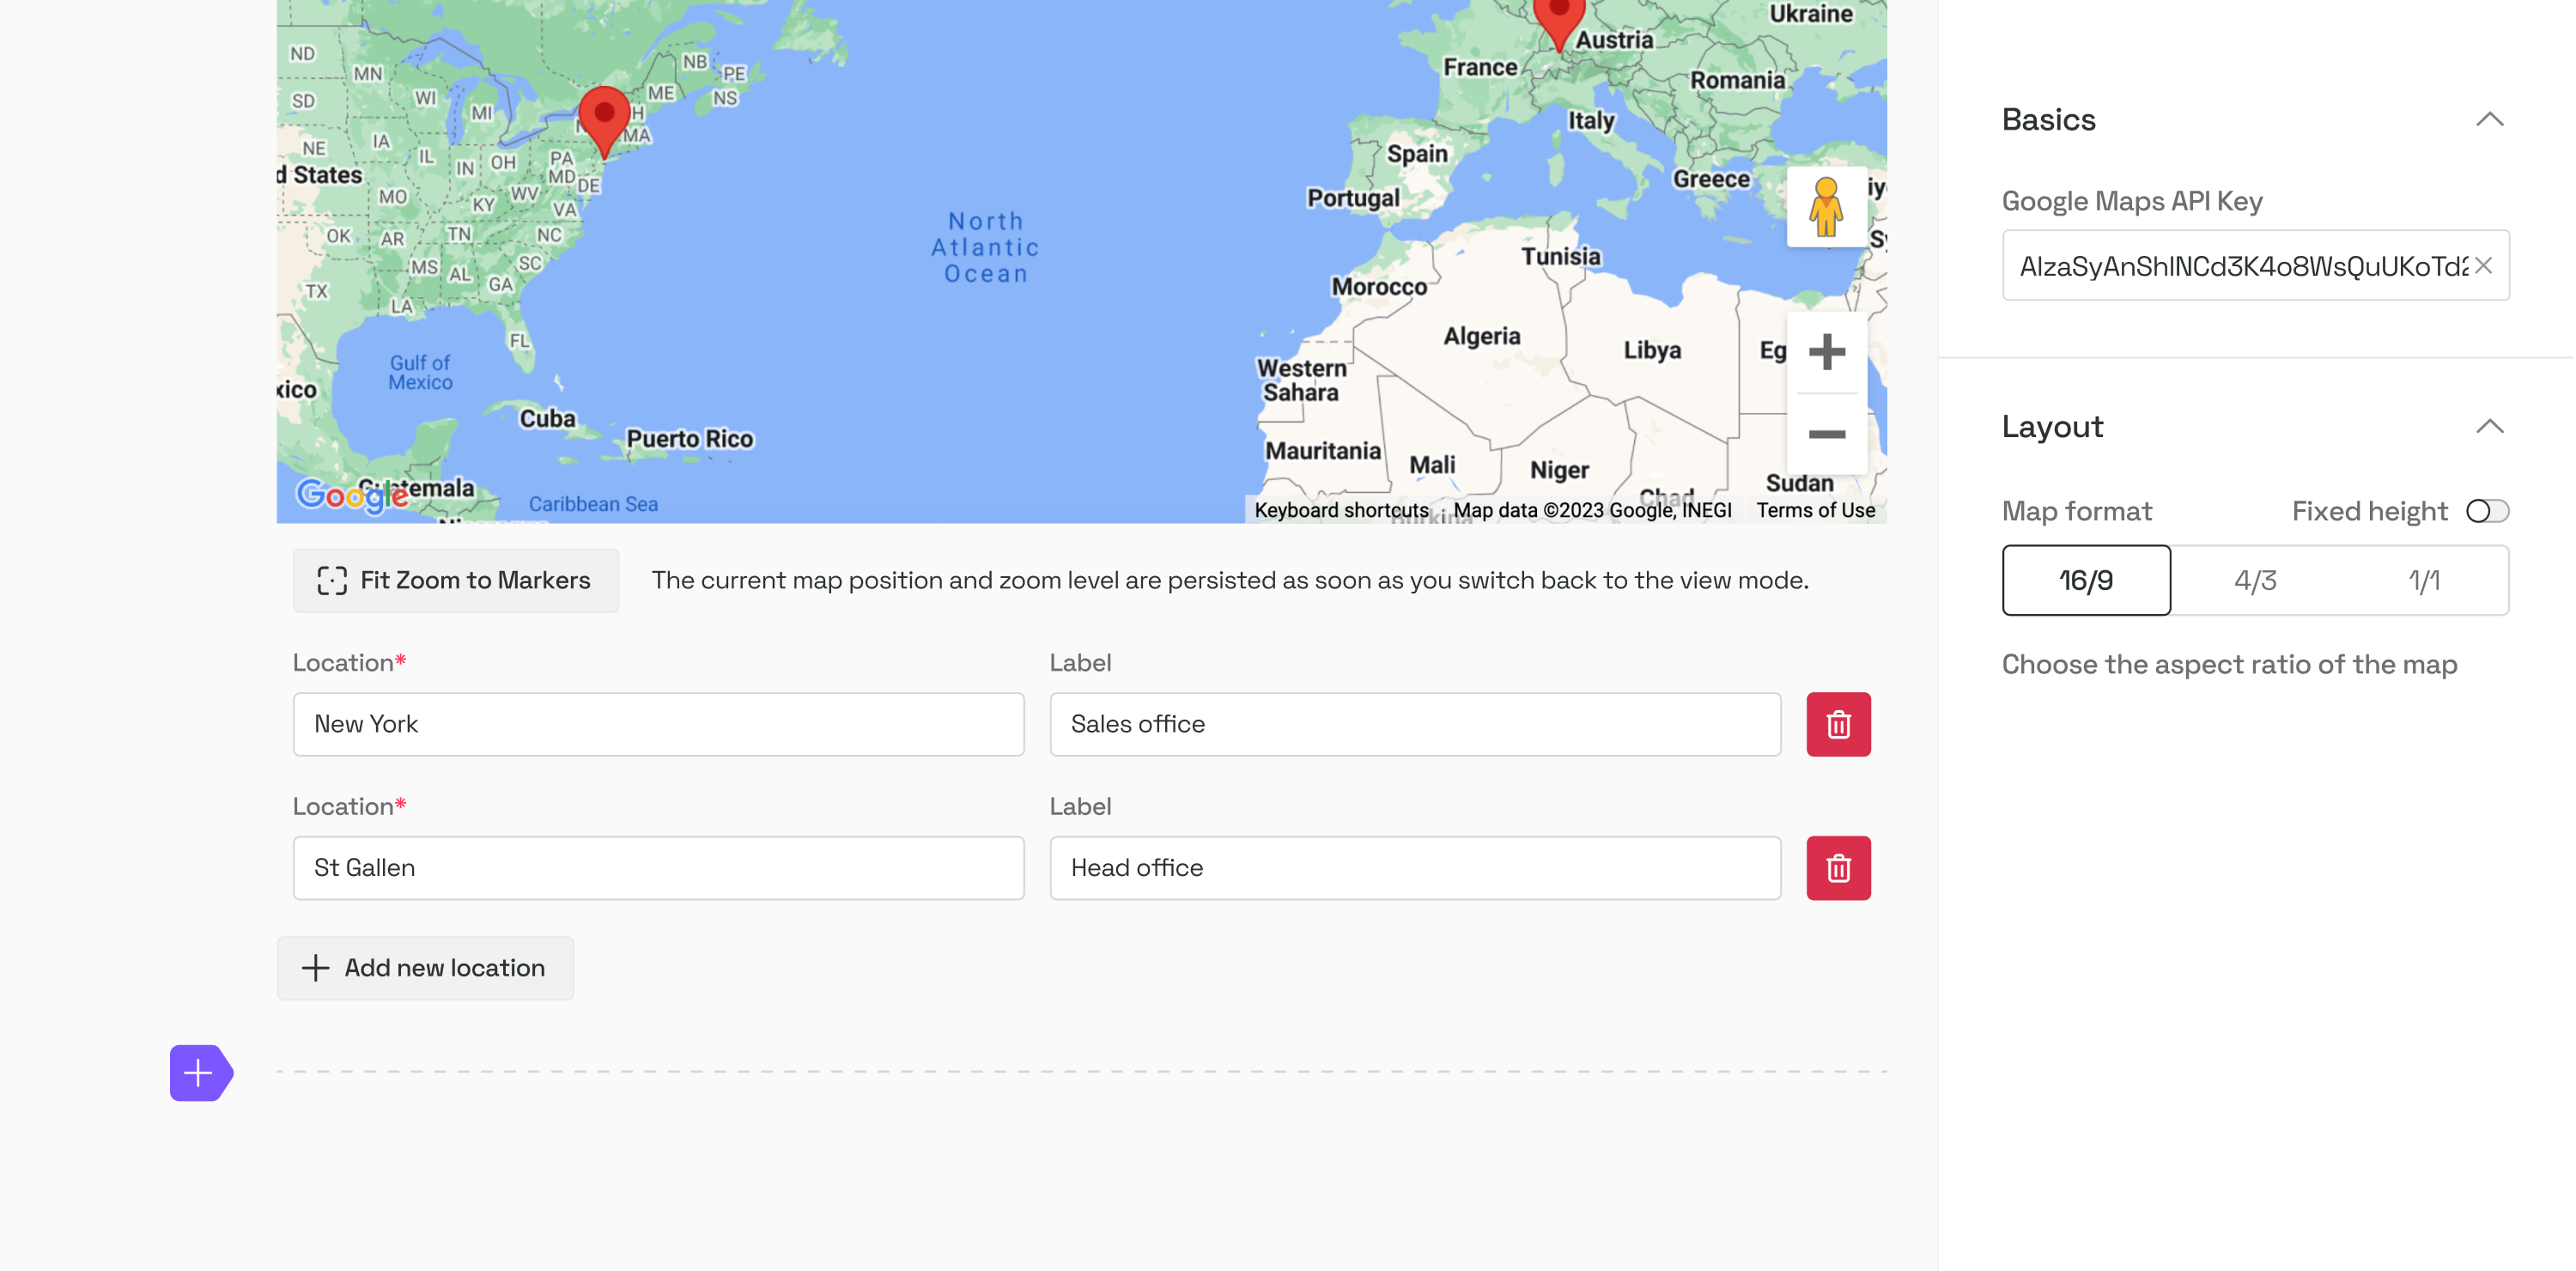
Task: Click the delete icon for Head office
Action: tap(1838, 867)
